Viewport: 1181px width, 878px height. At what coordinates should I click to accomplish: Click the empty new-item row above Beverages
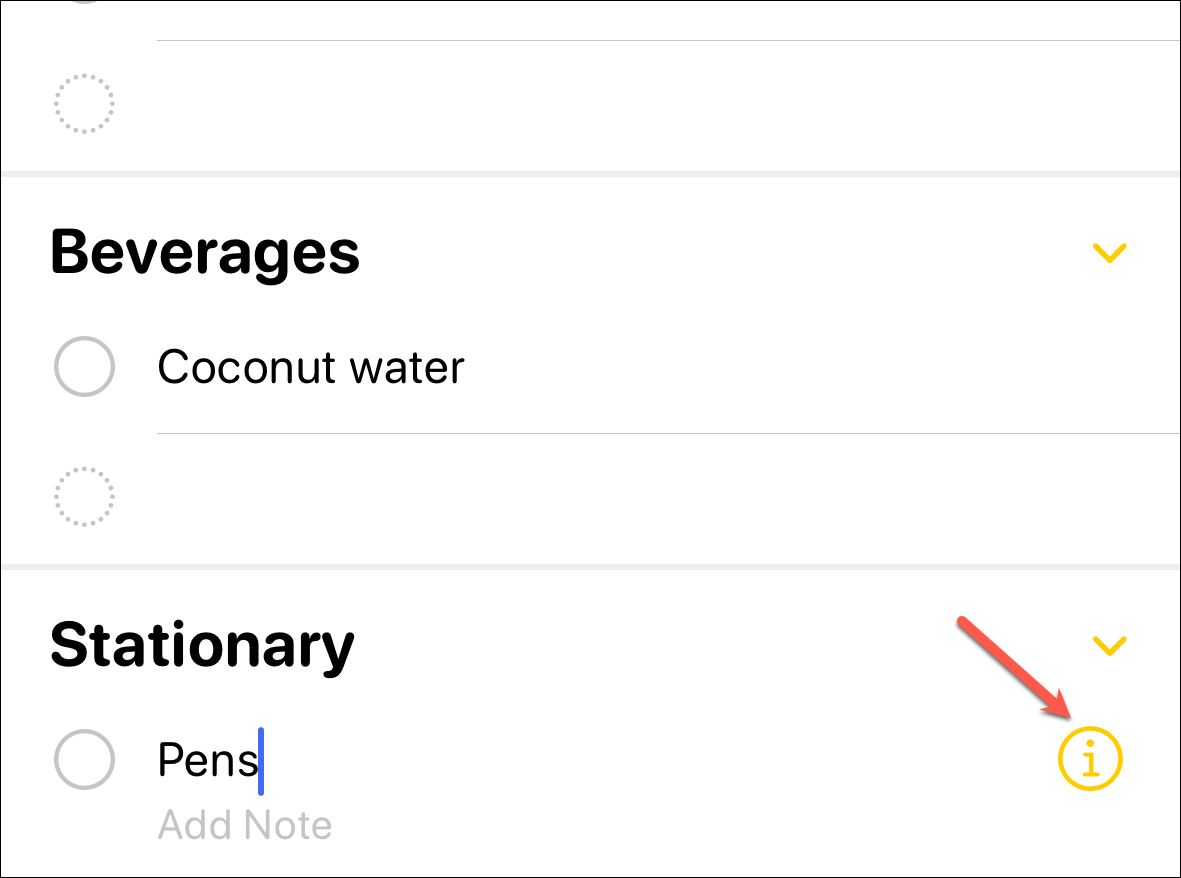(600, 103)
